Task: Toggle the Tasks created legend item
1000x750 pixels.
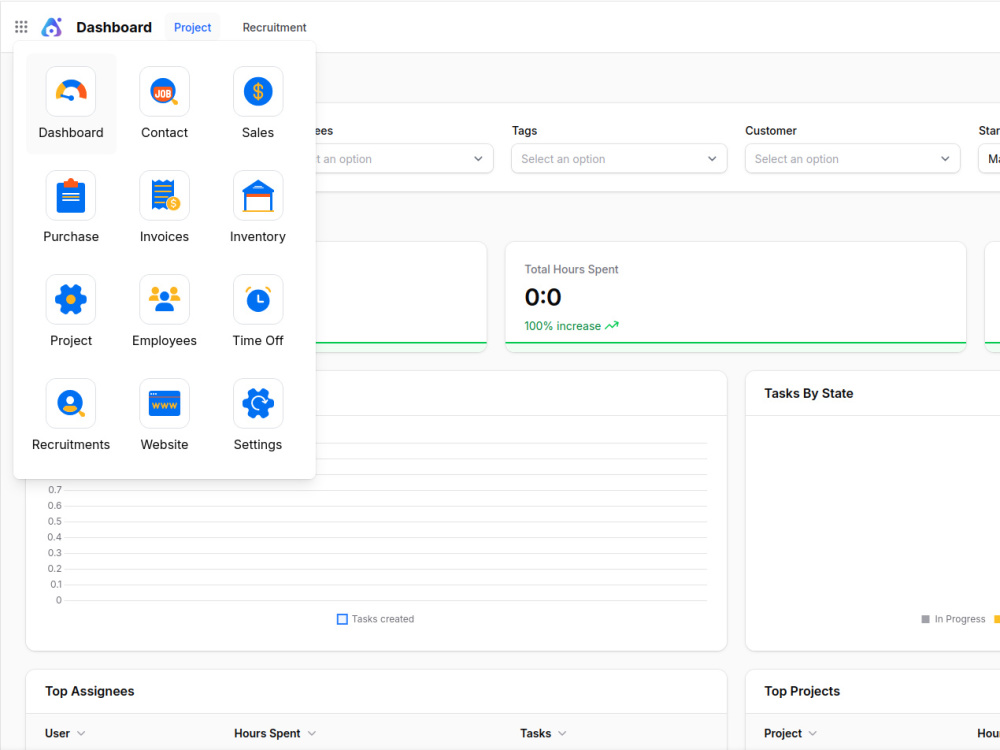Action: click(x=376, y=619)
